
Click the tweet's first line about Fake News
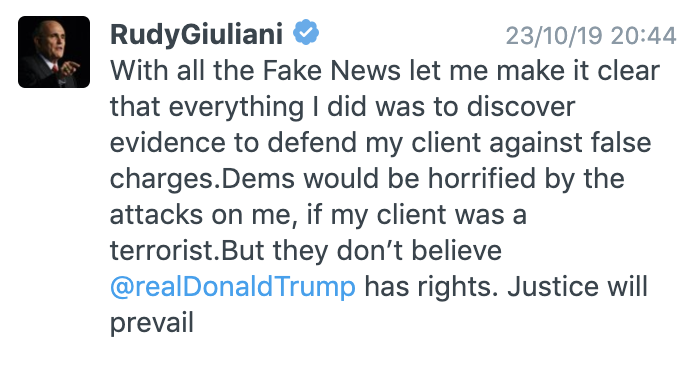point(385,71)
